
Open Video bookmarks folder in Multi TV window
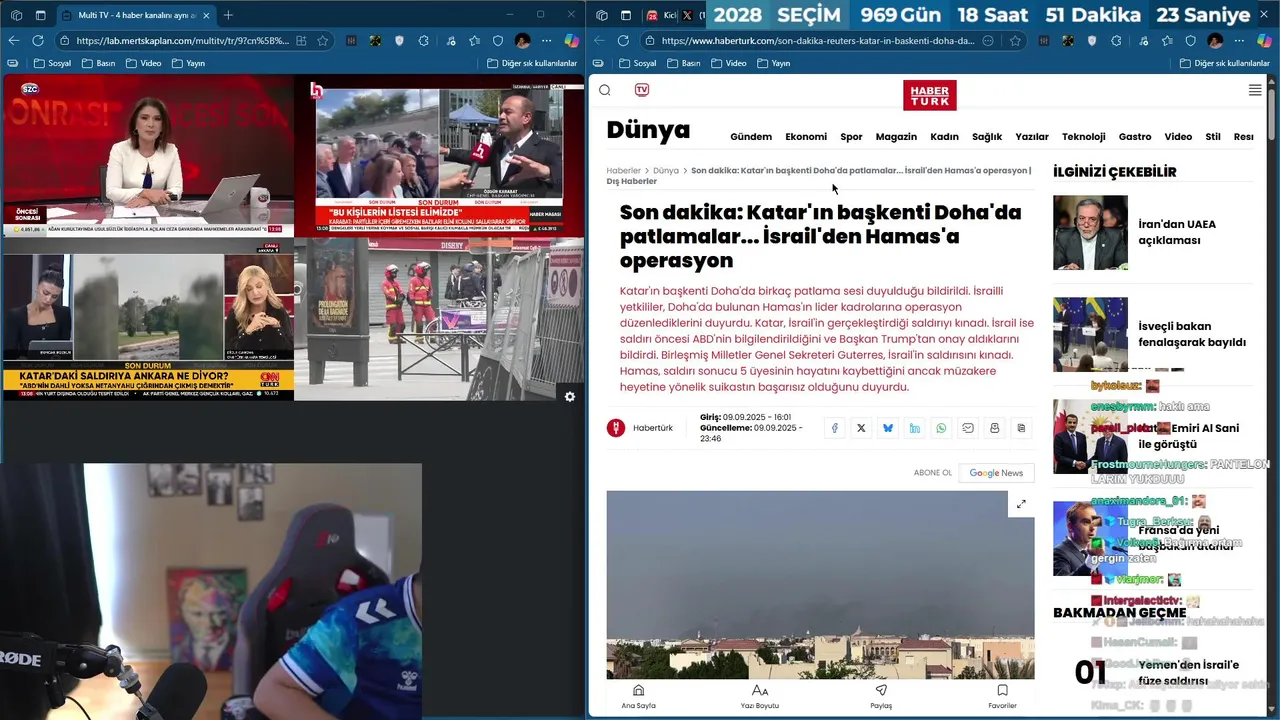click(143, 63)
